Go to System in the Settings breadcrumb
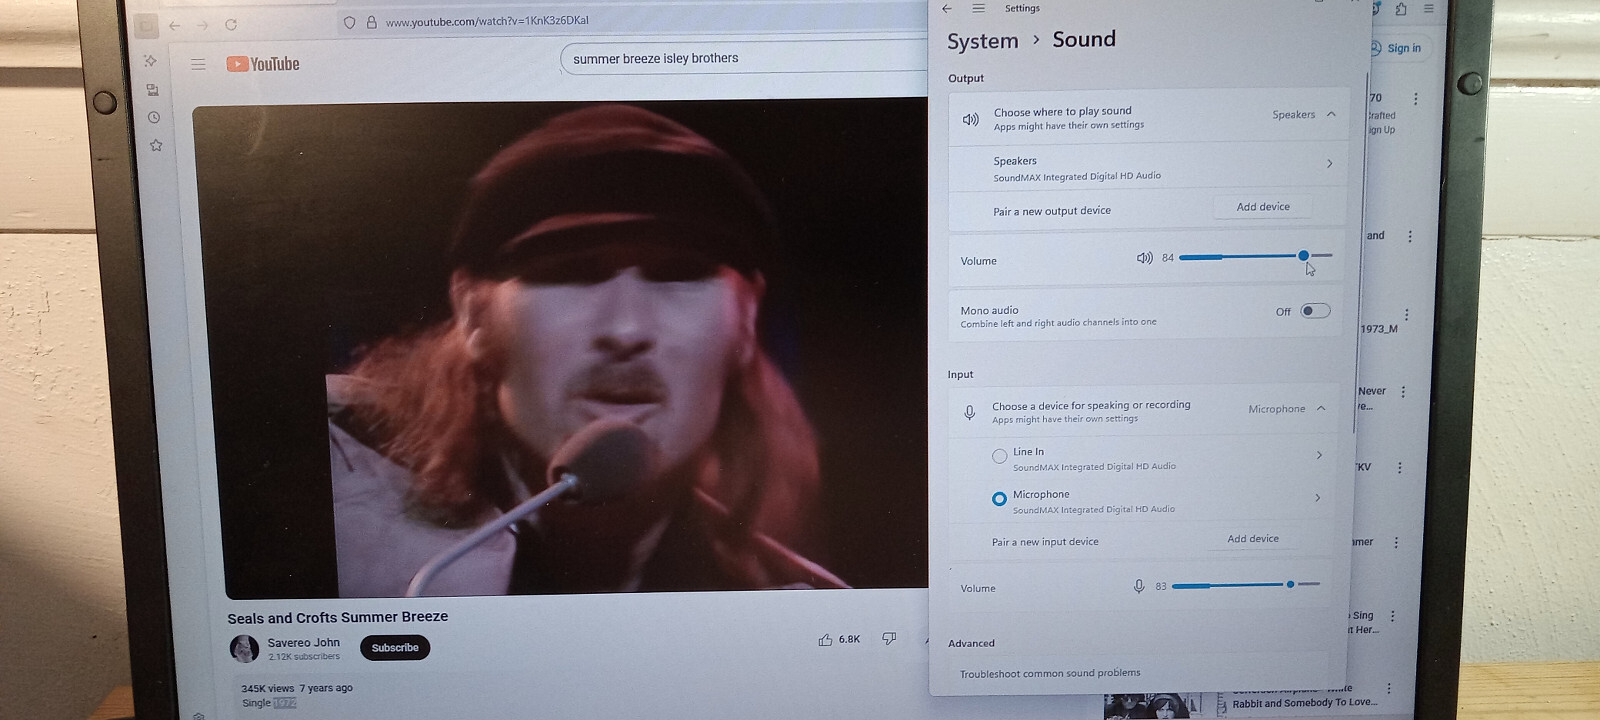This screenshot has width=1600, height=720. coord(982,41)
